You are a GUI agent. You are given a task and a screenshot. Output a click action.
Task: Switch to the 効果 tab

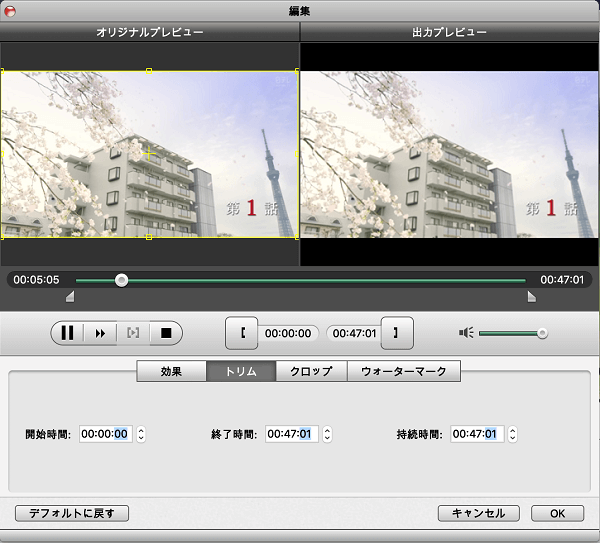click(171, 371)
